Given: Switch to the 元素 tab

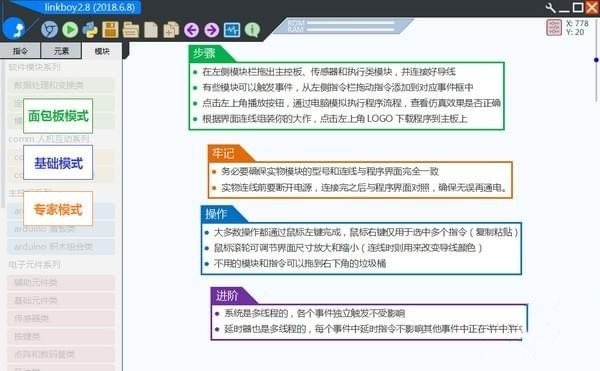Looking at the screenshot, I should tap(61, 51).
